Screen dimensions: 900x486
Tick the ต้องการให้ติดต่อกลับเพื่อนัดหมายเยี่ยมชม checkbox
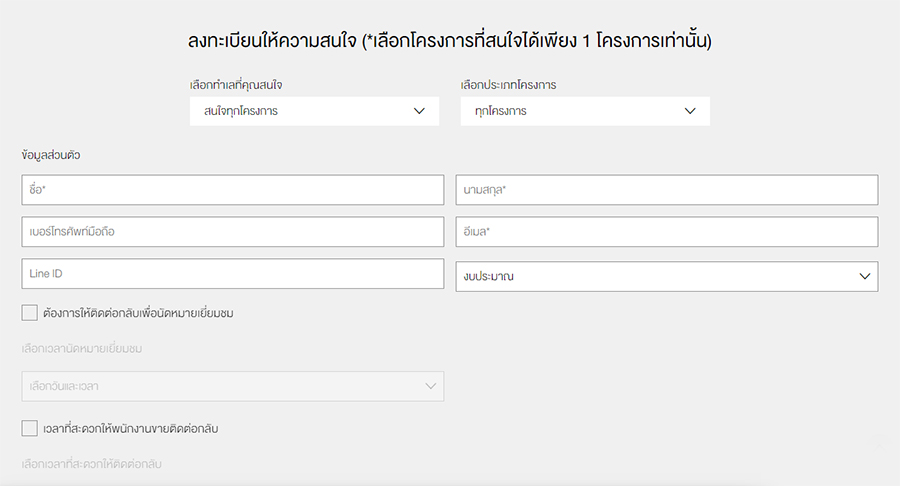[29, 313]
